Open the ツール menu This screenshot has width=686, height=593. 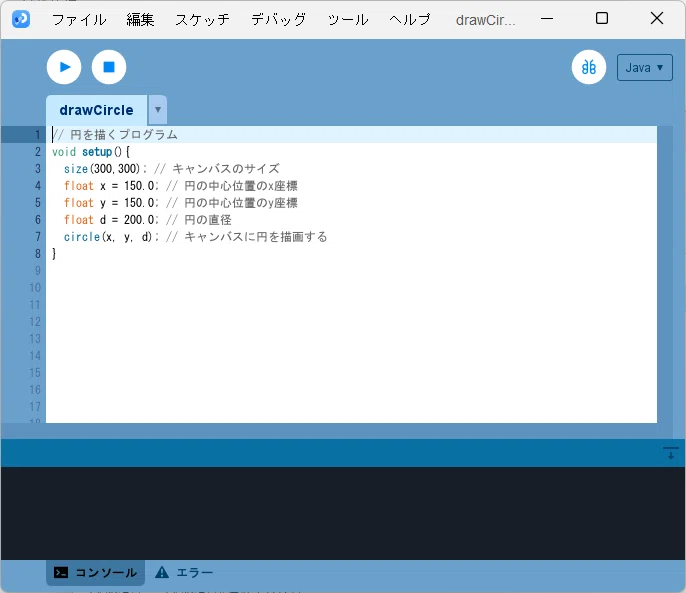(x=348, y=20)
